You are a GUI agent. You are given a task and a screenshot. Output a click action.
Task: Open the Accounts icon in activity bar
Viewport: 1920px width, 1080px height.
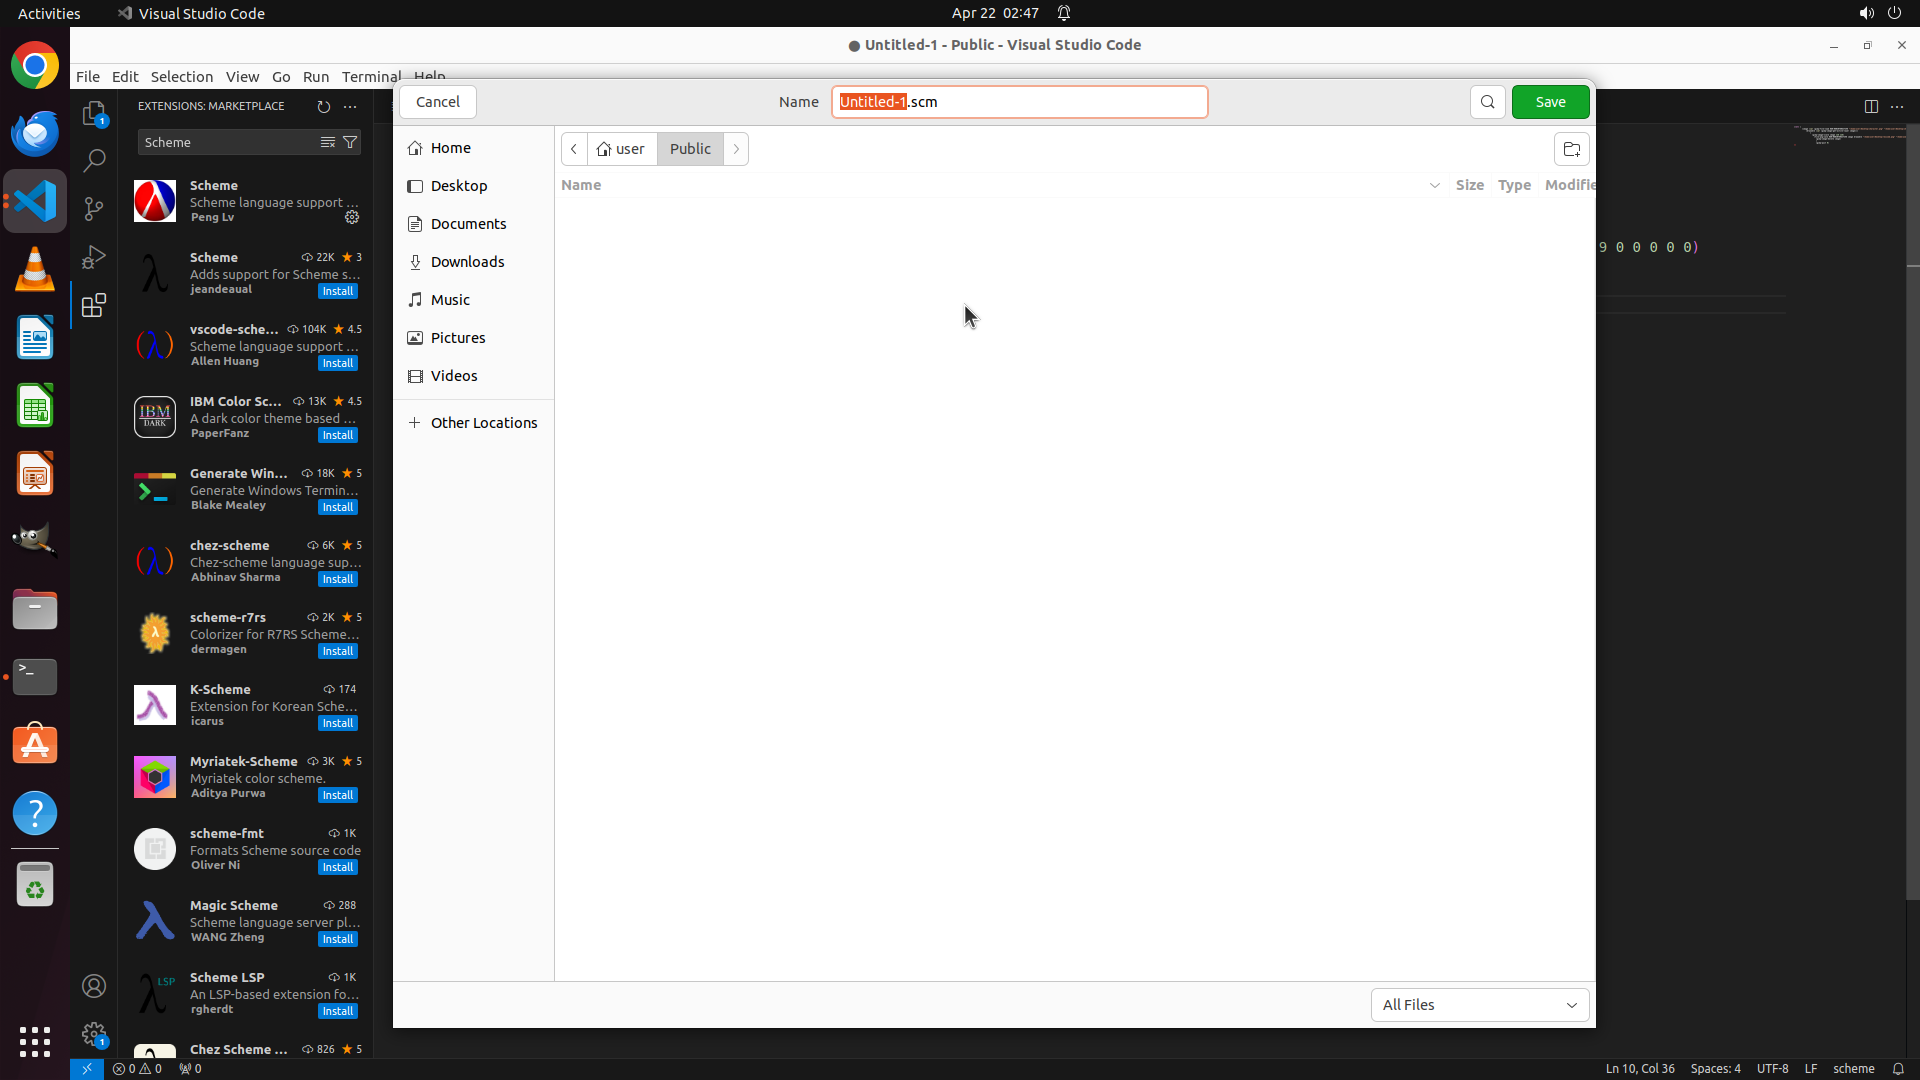pos(94,986)
